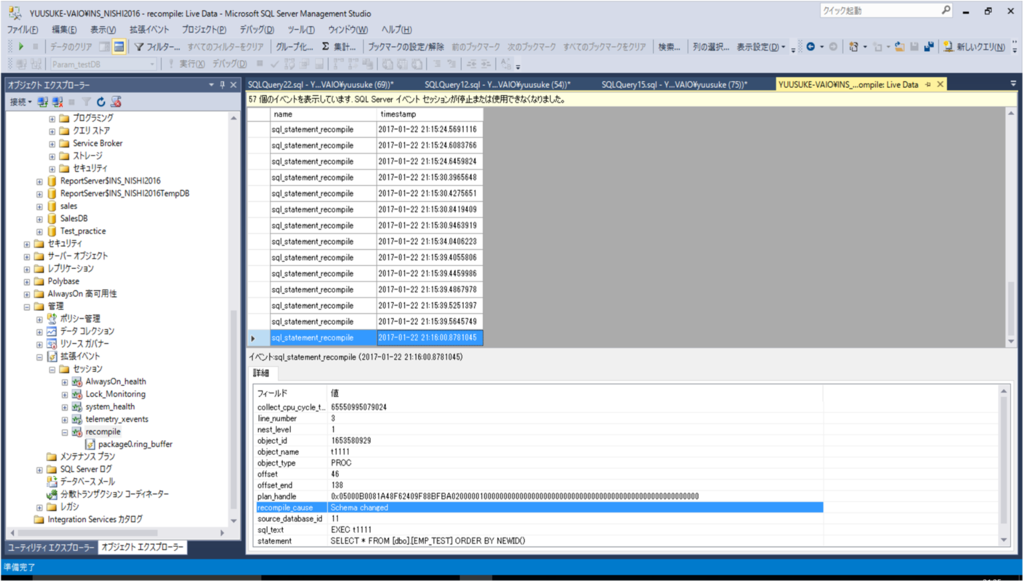This screenshot has width=1024, height=582.
Task: Open the 接続 dropdown in Object Explorer
Action: point(21,102)
